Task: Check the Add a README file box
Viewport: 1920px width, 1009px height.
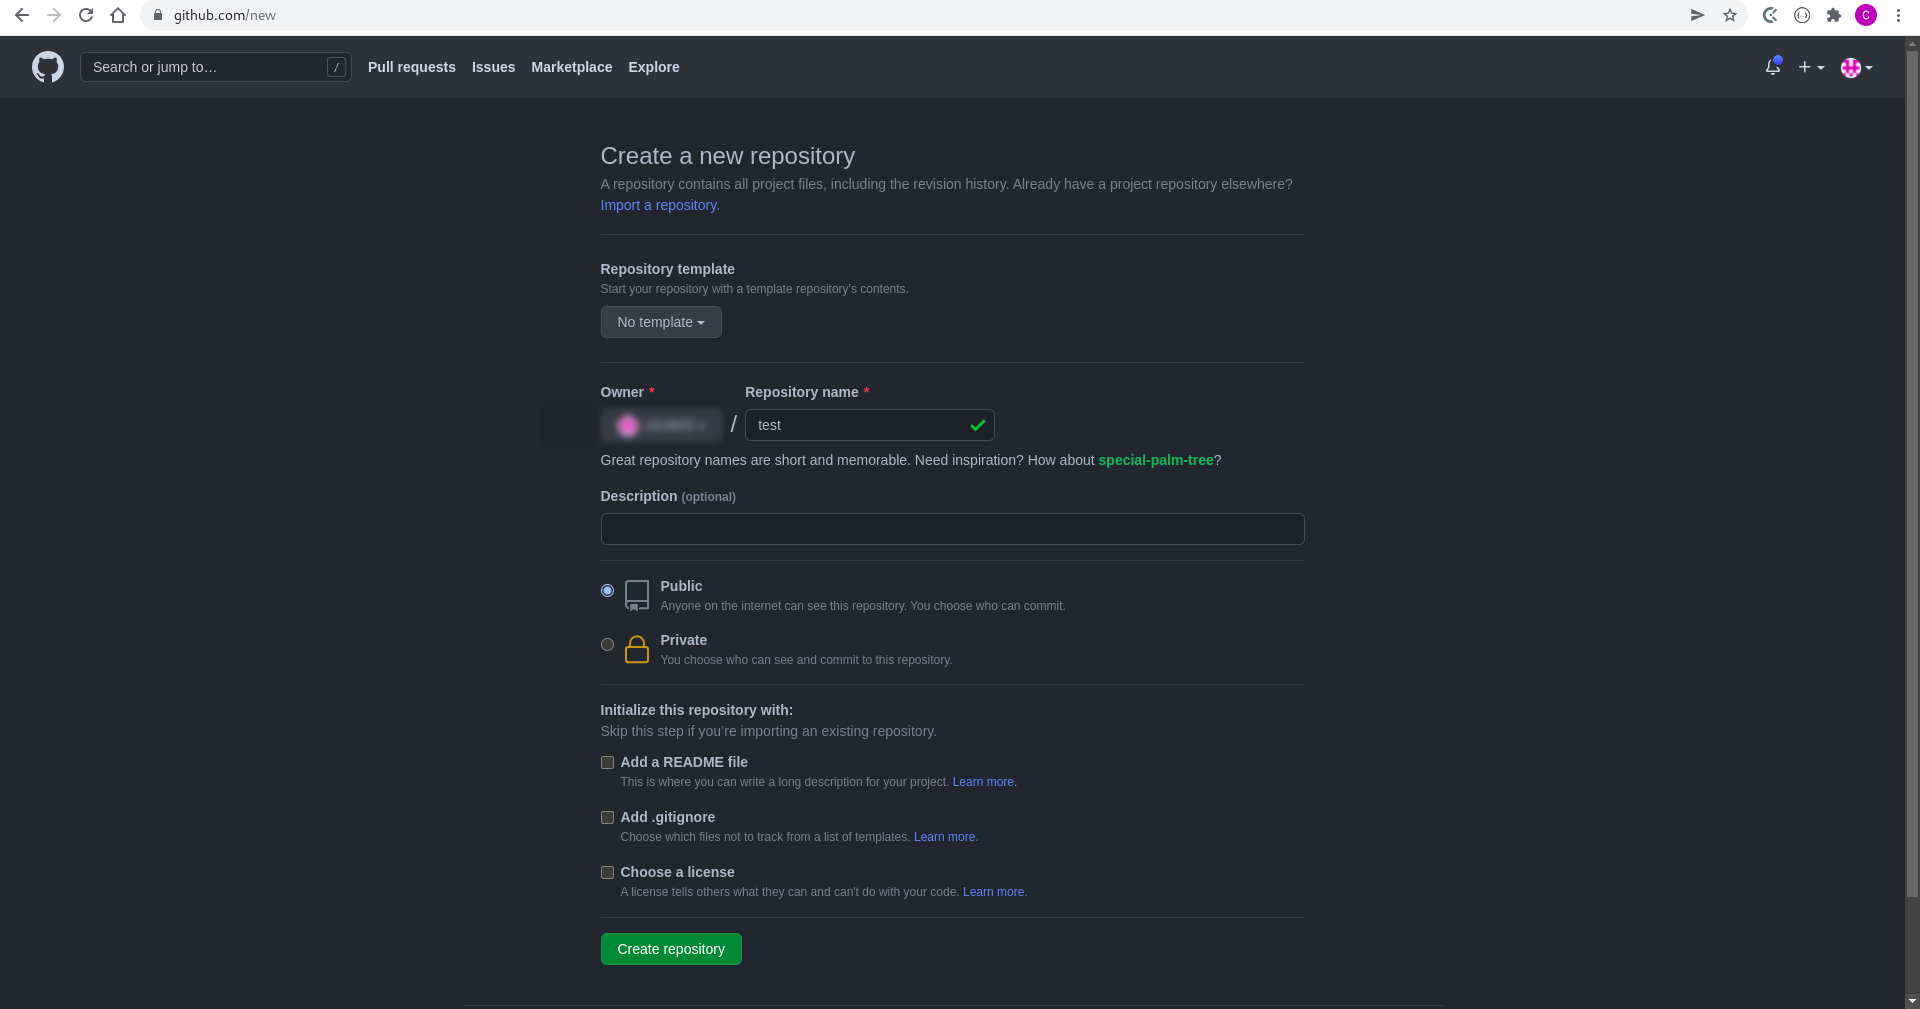Action: (x=607, y=763)
